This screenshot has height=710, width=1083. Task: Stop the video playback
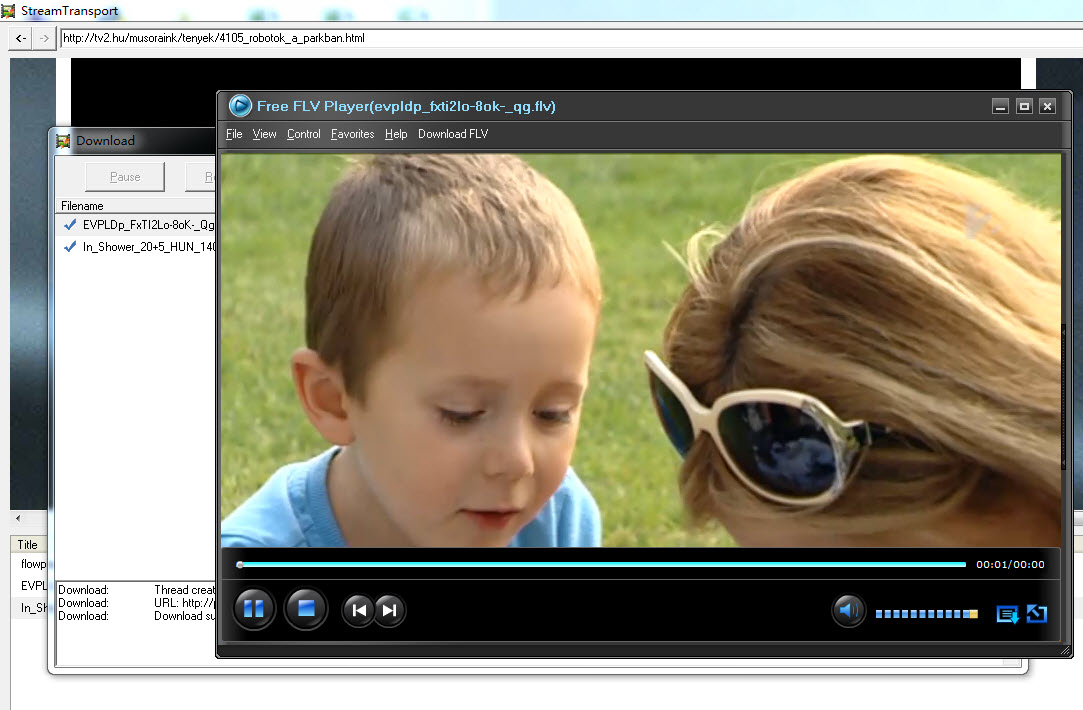coord(306,608)
